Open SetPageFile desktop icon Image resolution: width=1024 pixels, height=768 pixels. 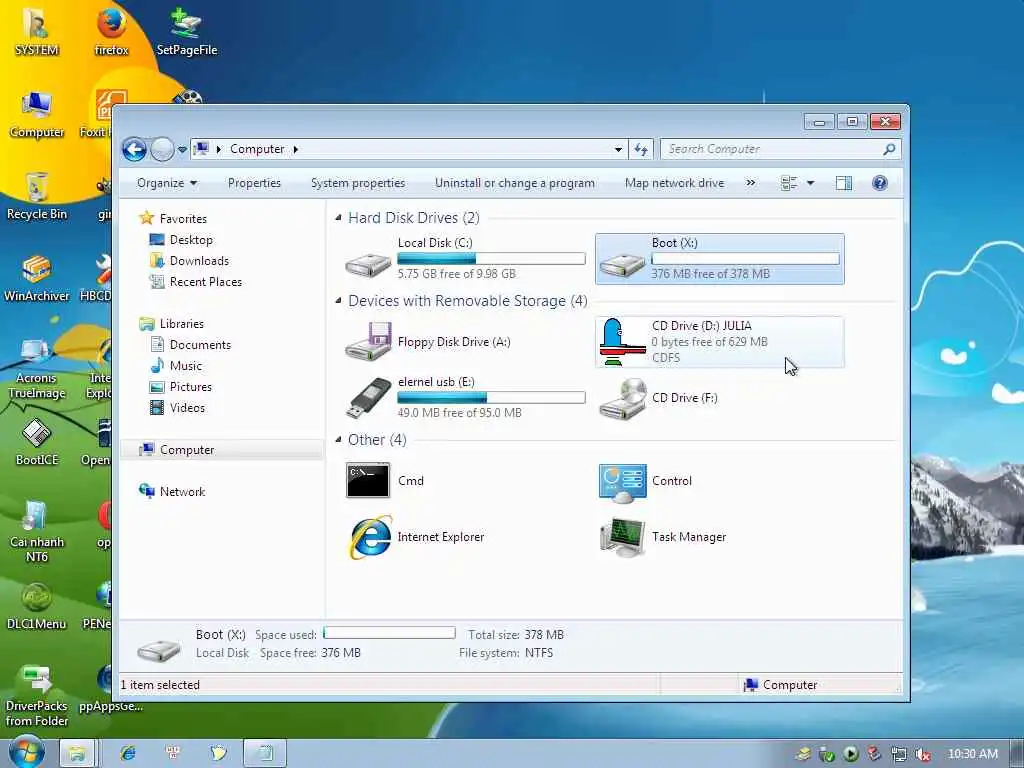coord(187,33)
